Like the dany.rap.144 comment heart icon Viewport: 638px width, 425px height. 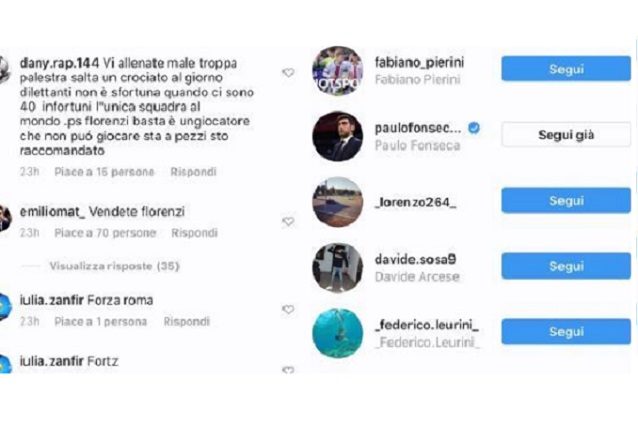click(288, 73)
